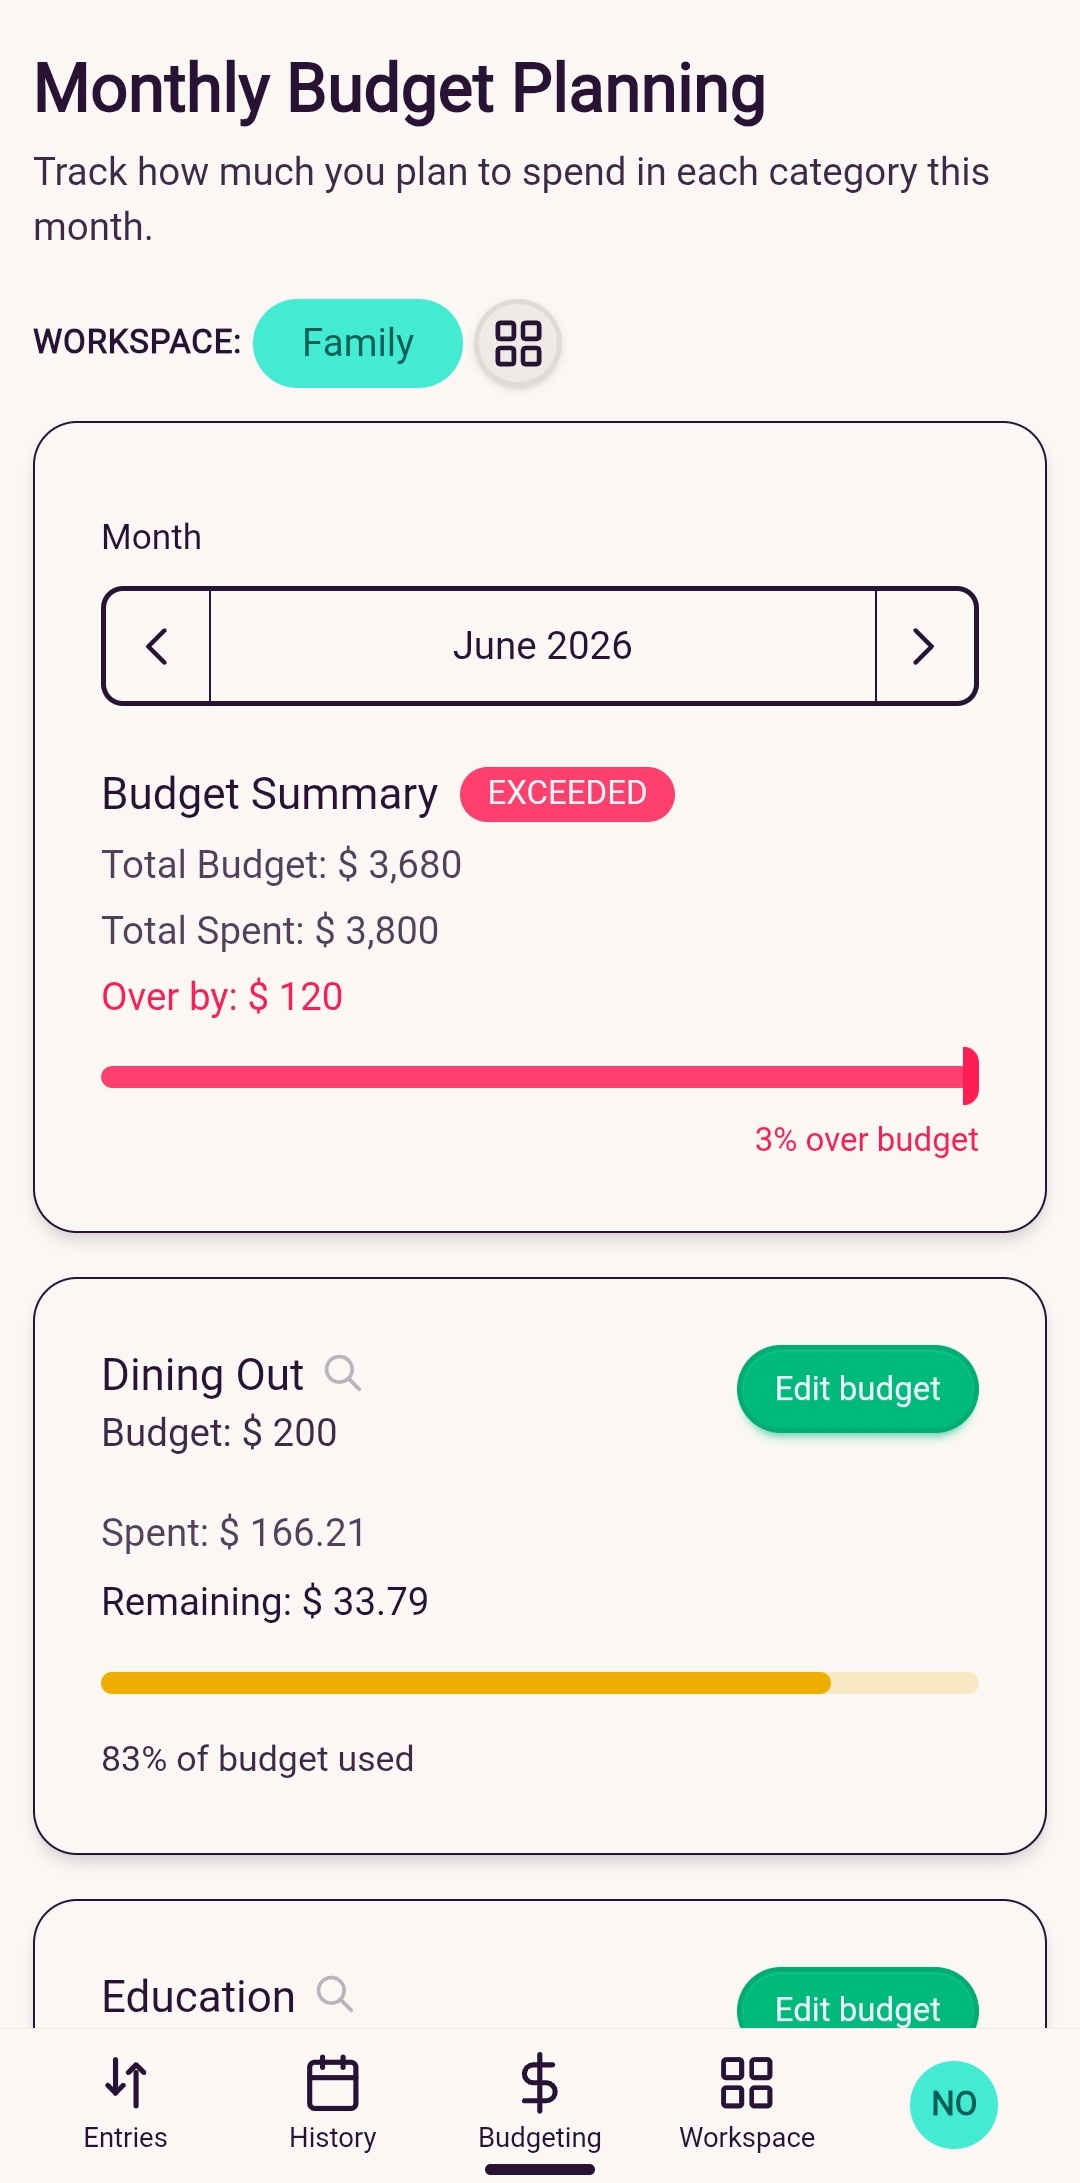Image resolution: width=1080 pixels, height=2183 pixels.
Task: Open Entries with the arrows icon
Action: click(126, 2082)
